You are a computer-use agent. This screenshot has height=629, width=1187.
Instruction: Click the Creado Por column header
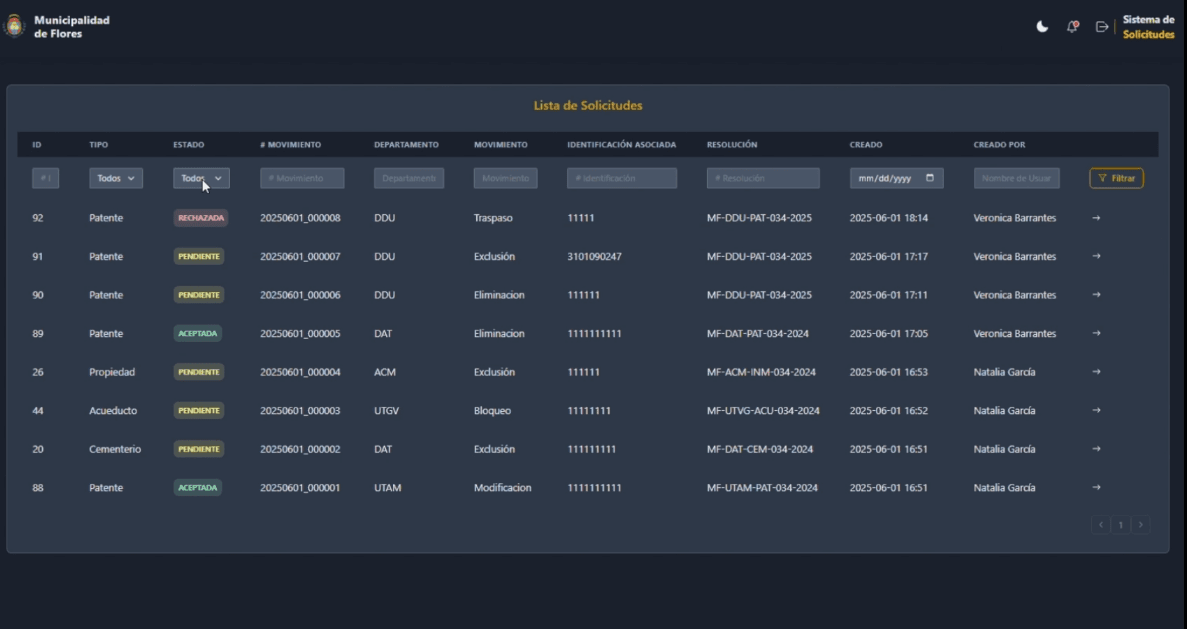point(999,145)
